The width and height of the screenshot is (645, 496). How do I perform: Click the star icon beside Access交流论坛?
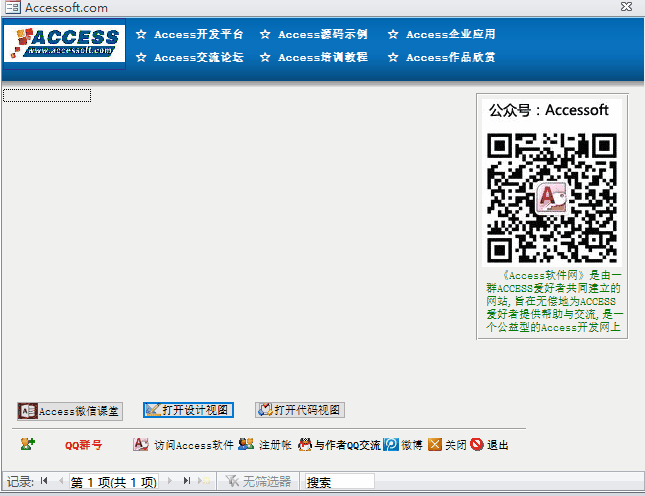tap(141, 57)
